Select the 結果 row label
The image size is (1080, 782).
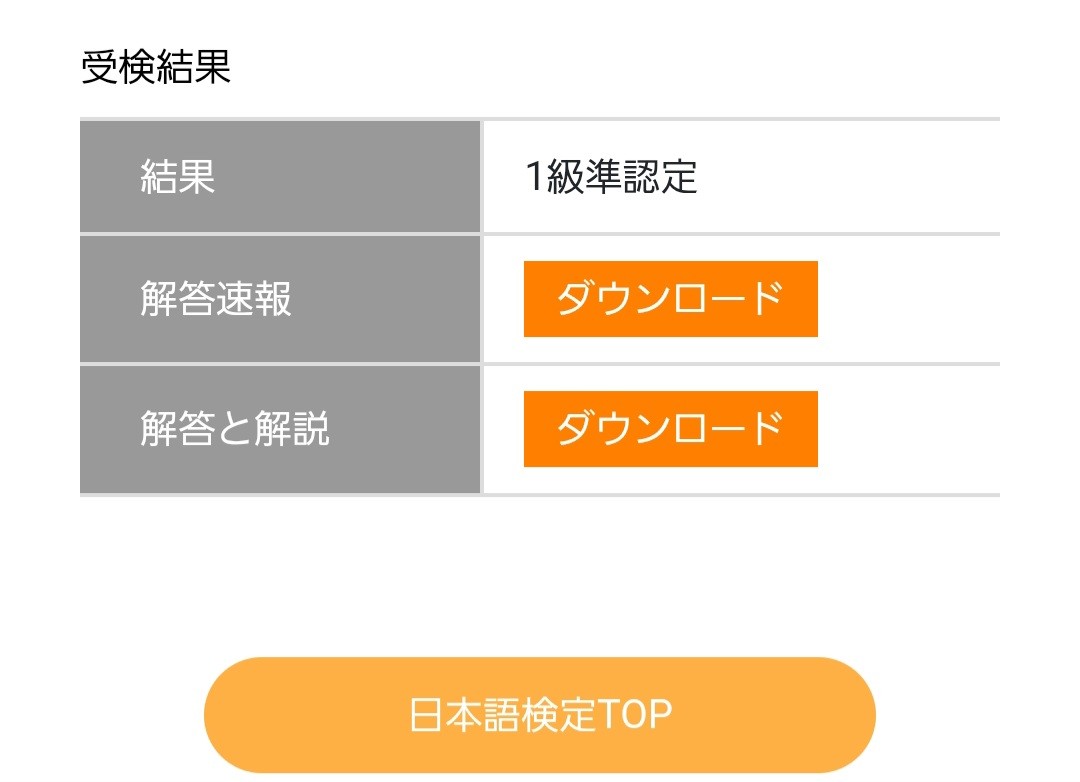tap(178, 177)
